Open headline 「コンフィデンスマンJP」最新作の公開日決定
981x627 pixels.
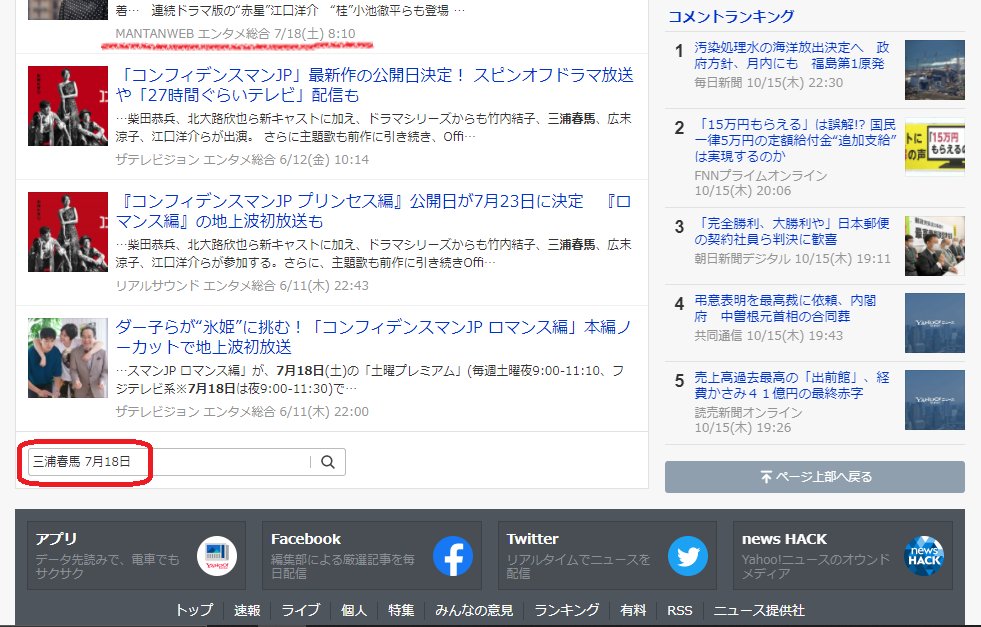374,85
